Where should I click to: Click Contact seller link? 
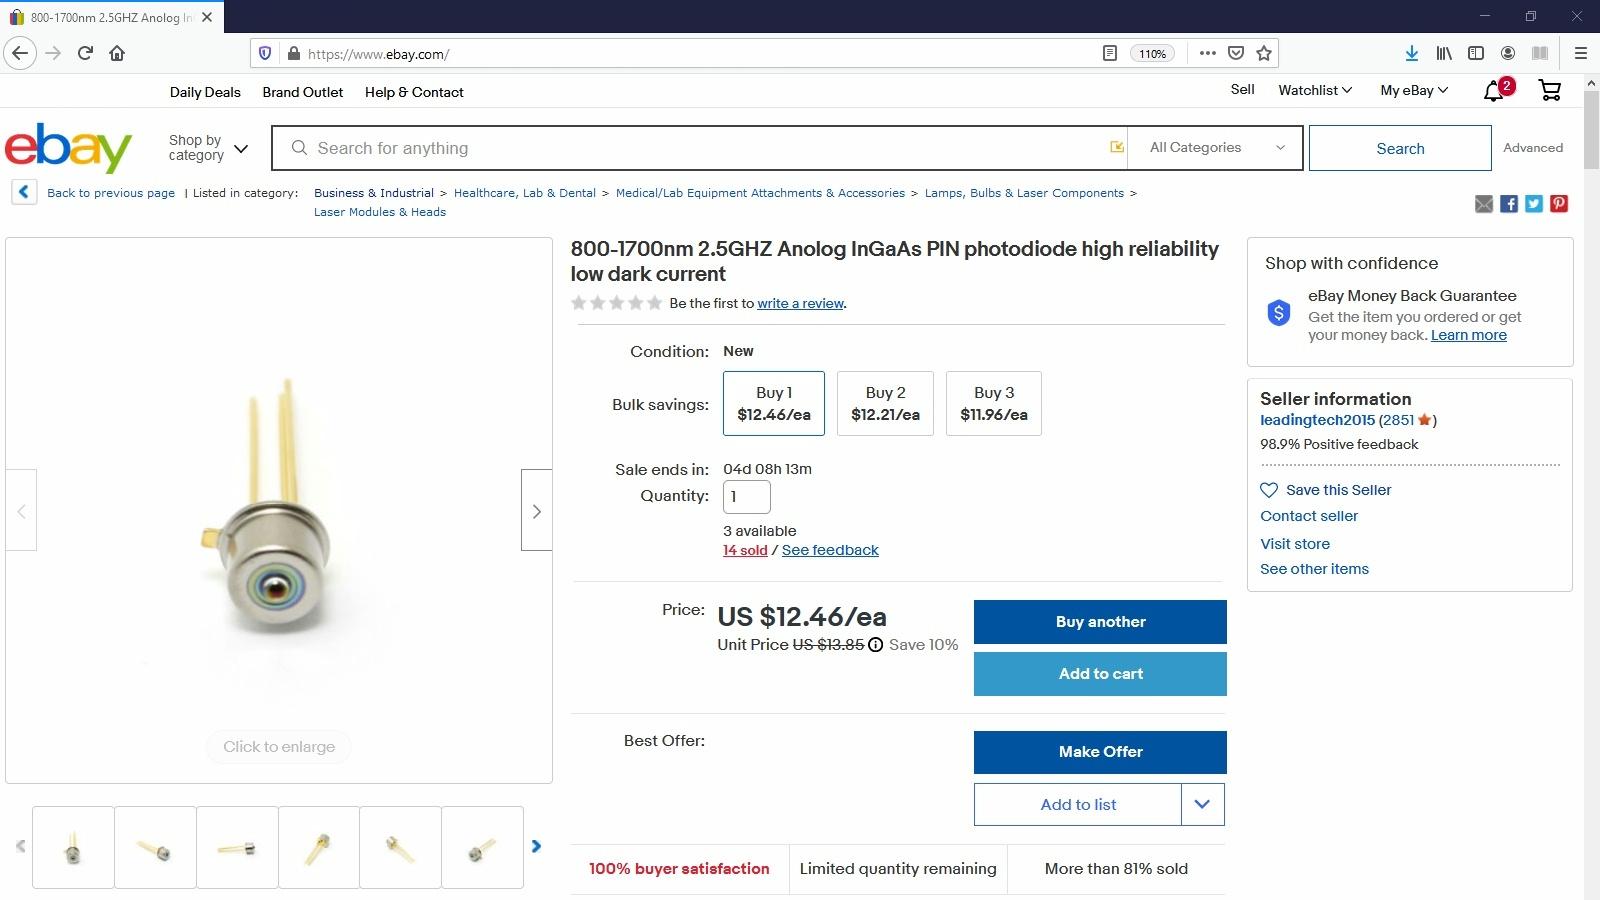click(x=1309, y=516)
